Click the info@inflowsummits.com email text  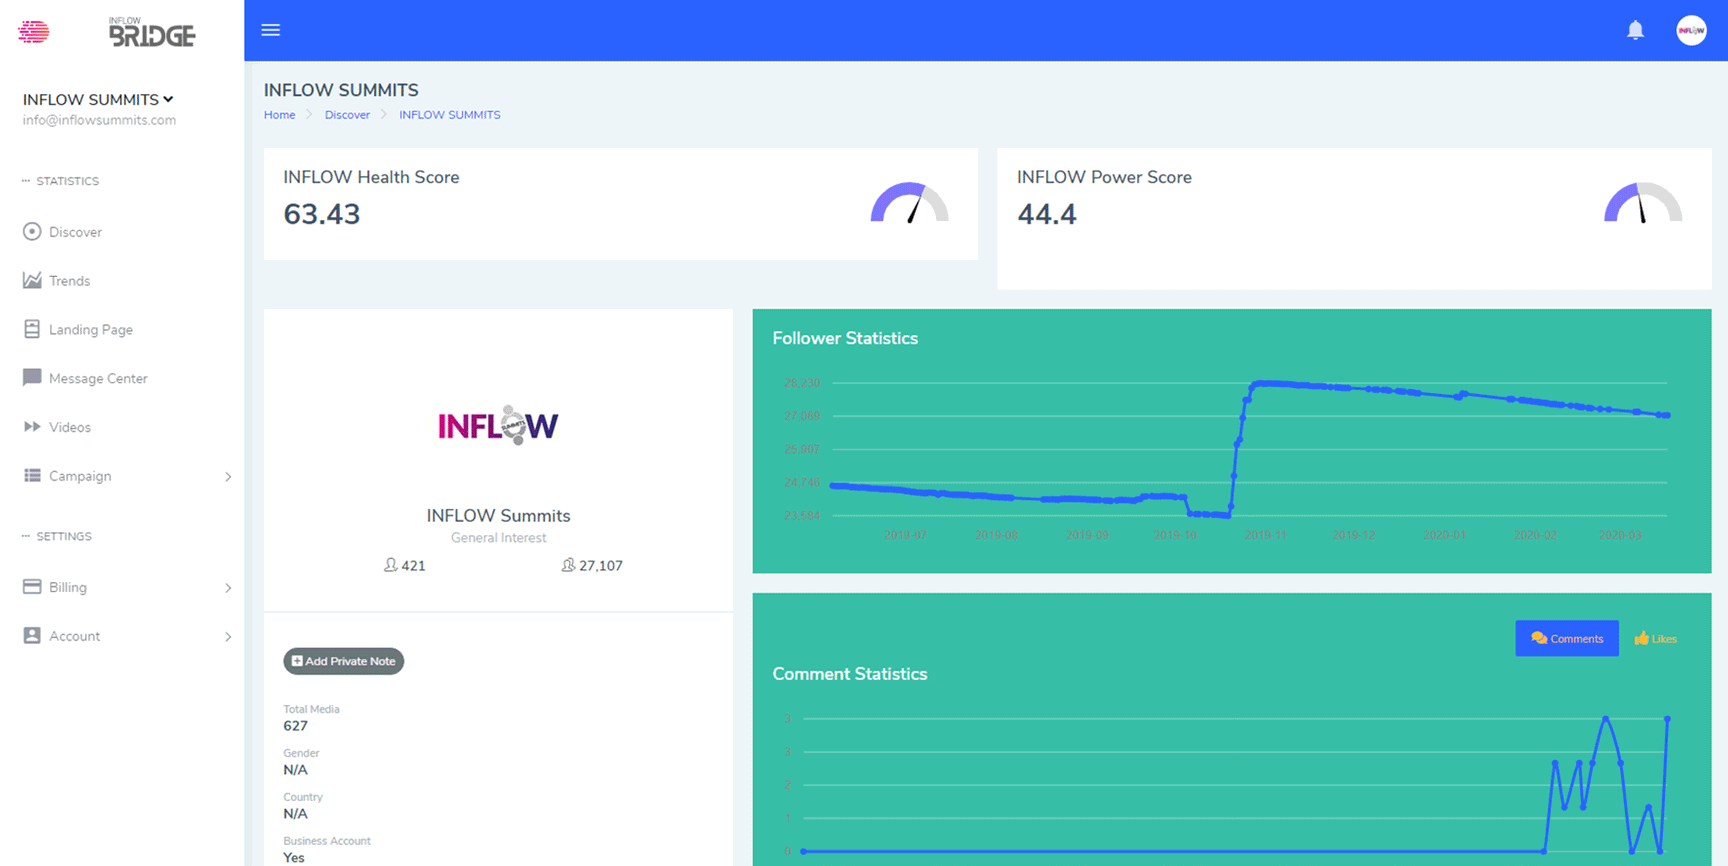click(99, 120)
